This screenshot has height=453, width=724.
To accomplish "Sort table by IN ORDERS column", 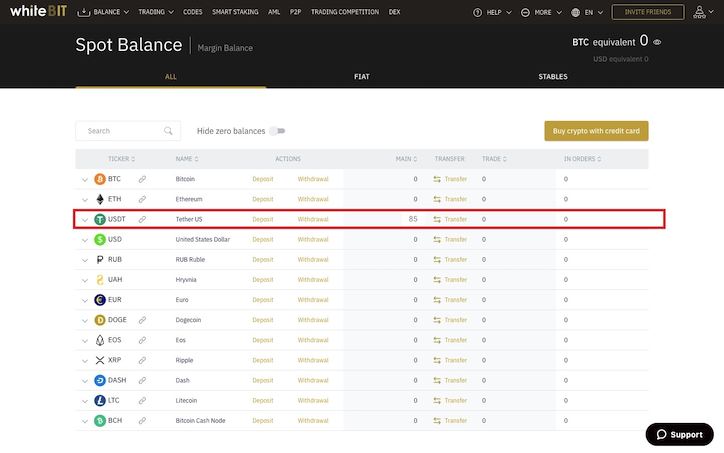I will pos(582,159).
